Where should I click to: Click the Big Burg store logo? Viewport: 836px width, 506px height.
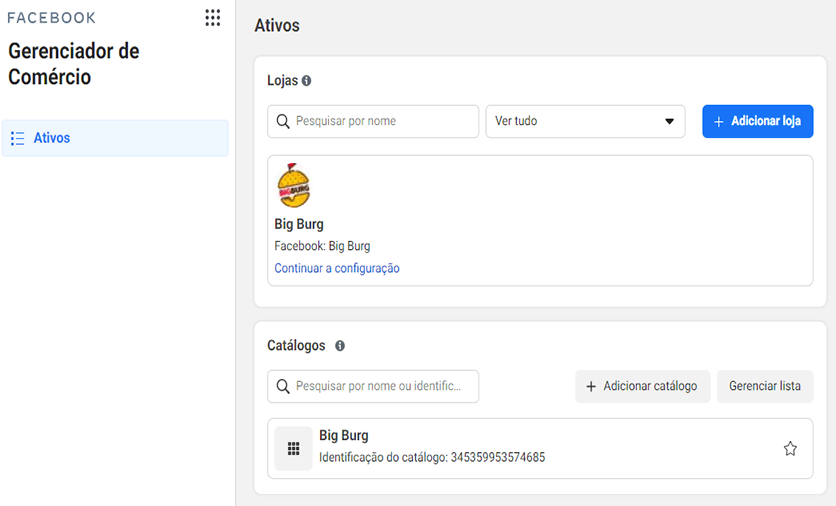click(x=294, y=186)
